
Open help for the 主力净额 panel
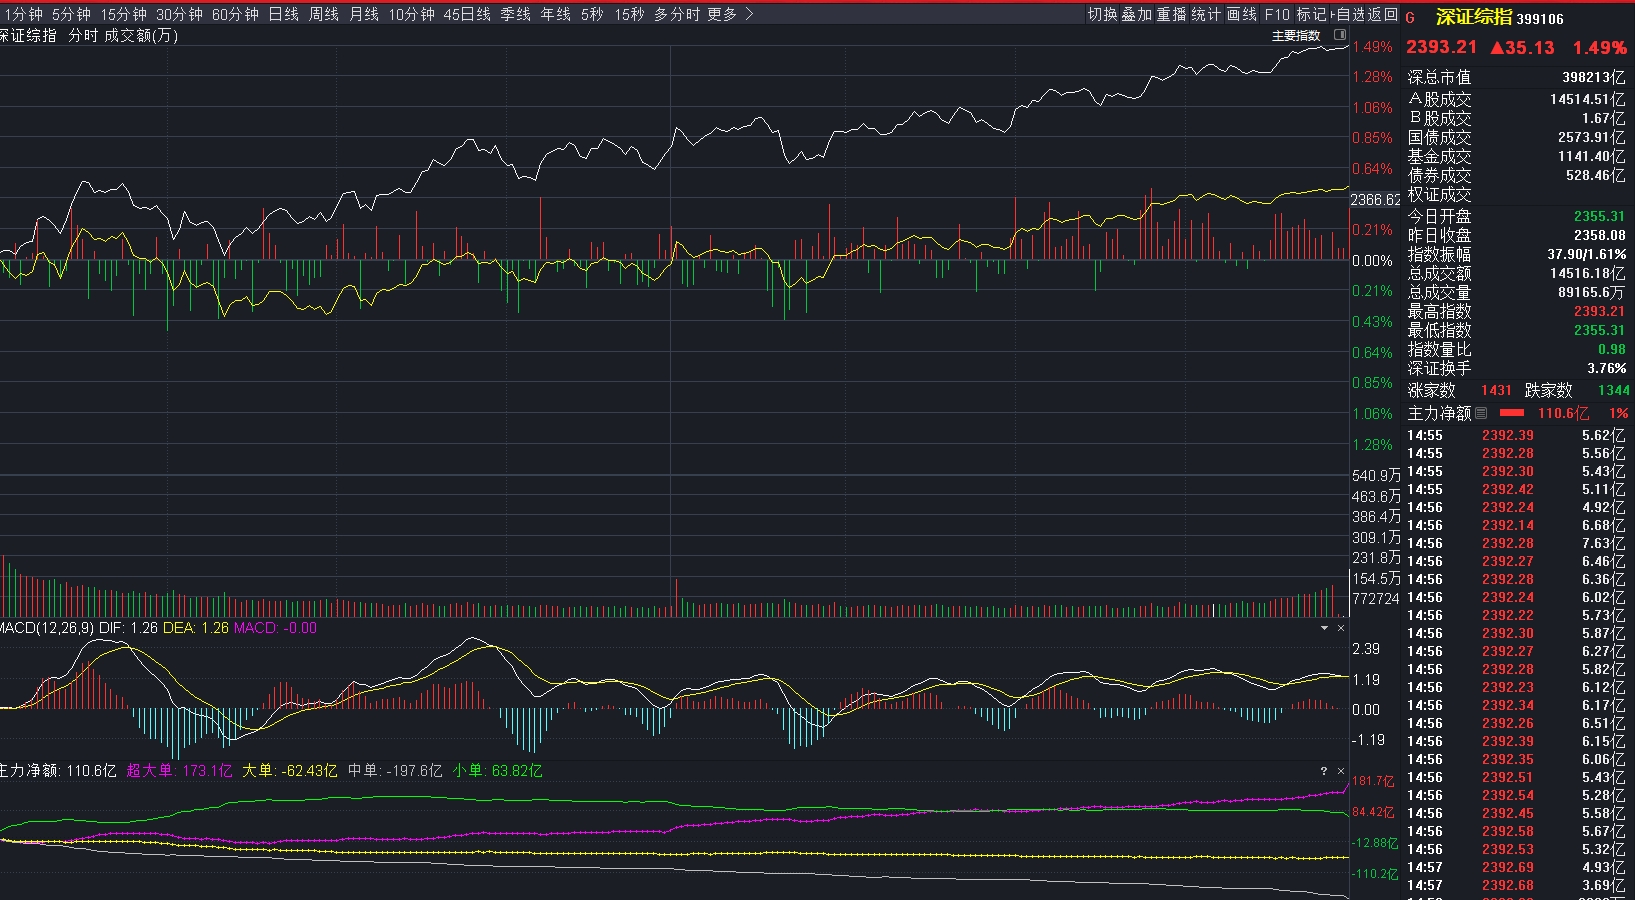(1324, 771)
